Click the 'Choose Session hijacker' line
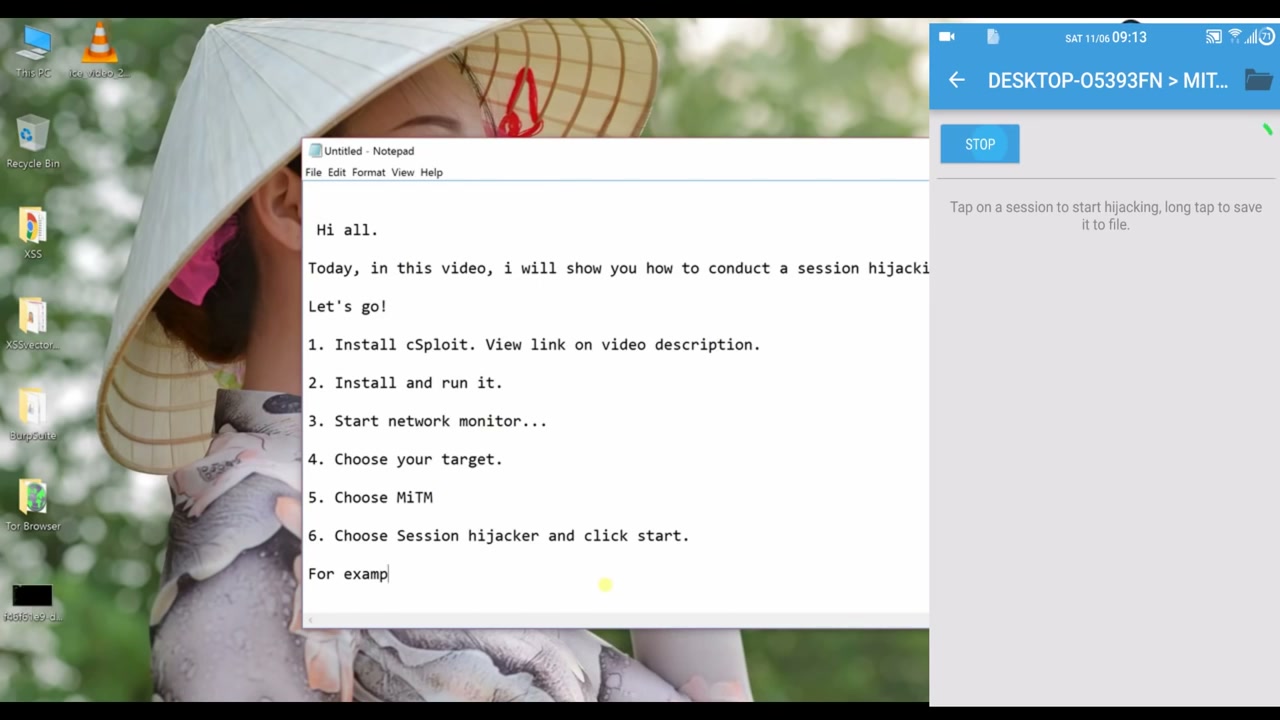Image resolution: width=1280 pixels, height=720 pixels. [498, 536]
